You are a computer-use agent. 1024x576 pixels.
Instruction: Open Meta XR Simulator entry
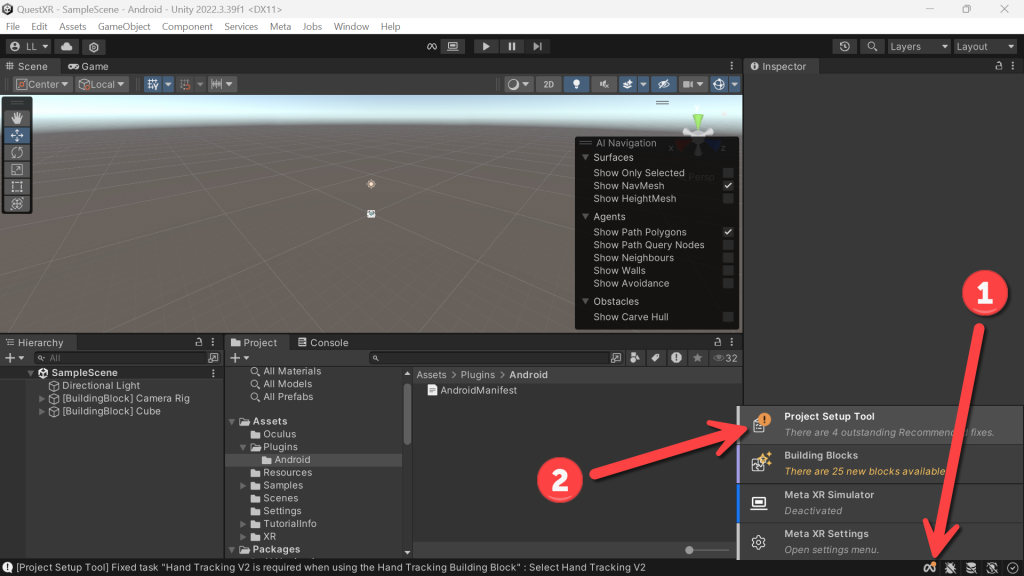tap(880, 503)
